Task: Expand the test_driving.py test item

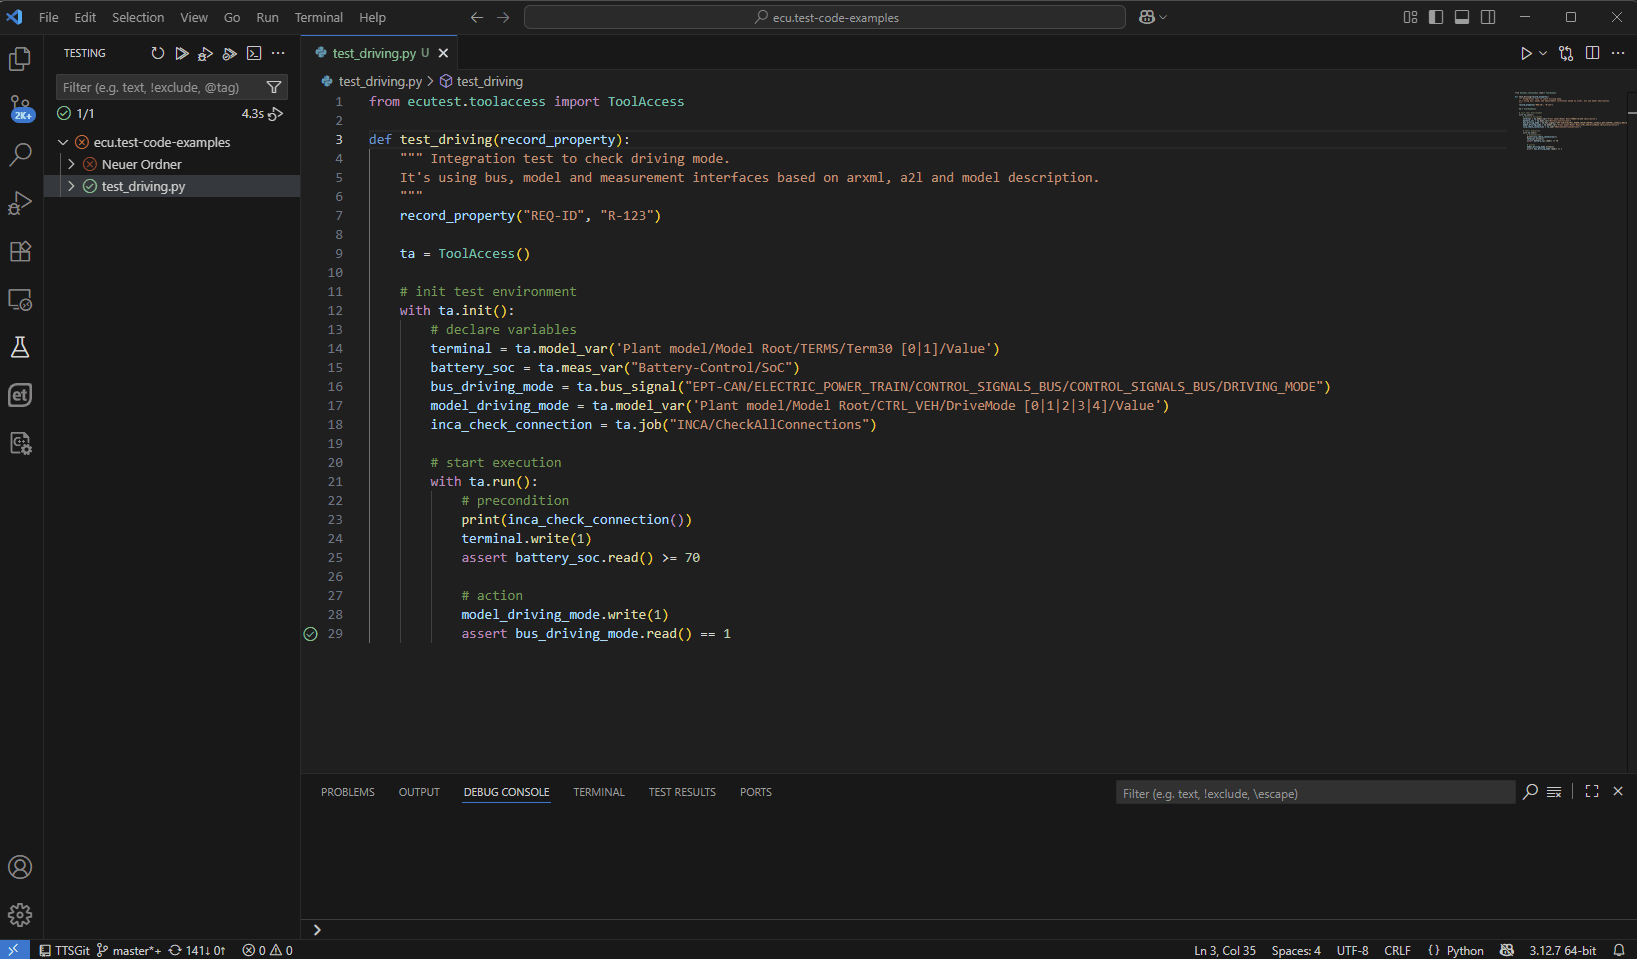Action: (x=71, y=186)
